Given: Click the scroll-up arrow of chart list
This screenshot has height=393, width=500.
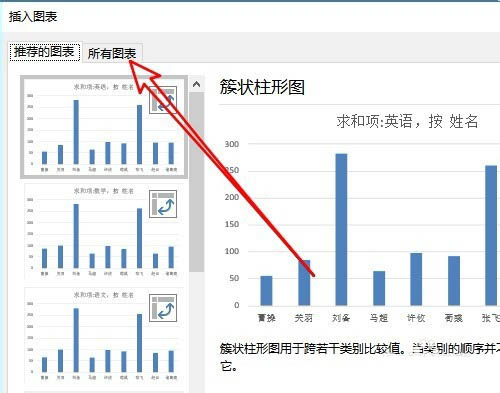Looking at the screenshot, I should 196,84.
